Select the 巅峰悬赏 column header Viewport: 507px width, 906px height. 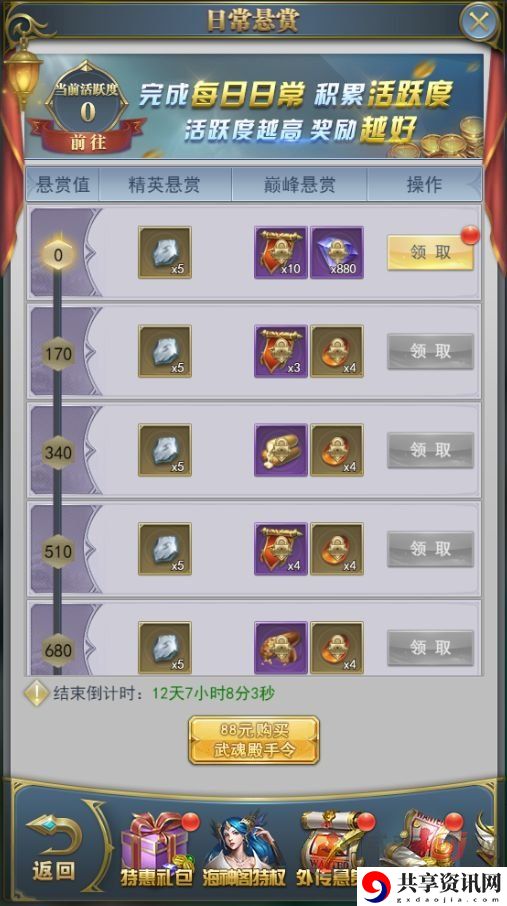299,185
